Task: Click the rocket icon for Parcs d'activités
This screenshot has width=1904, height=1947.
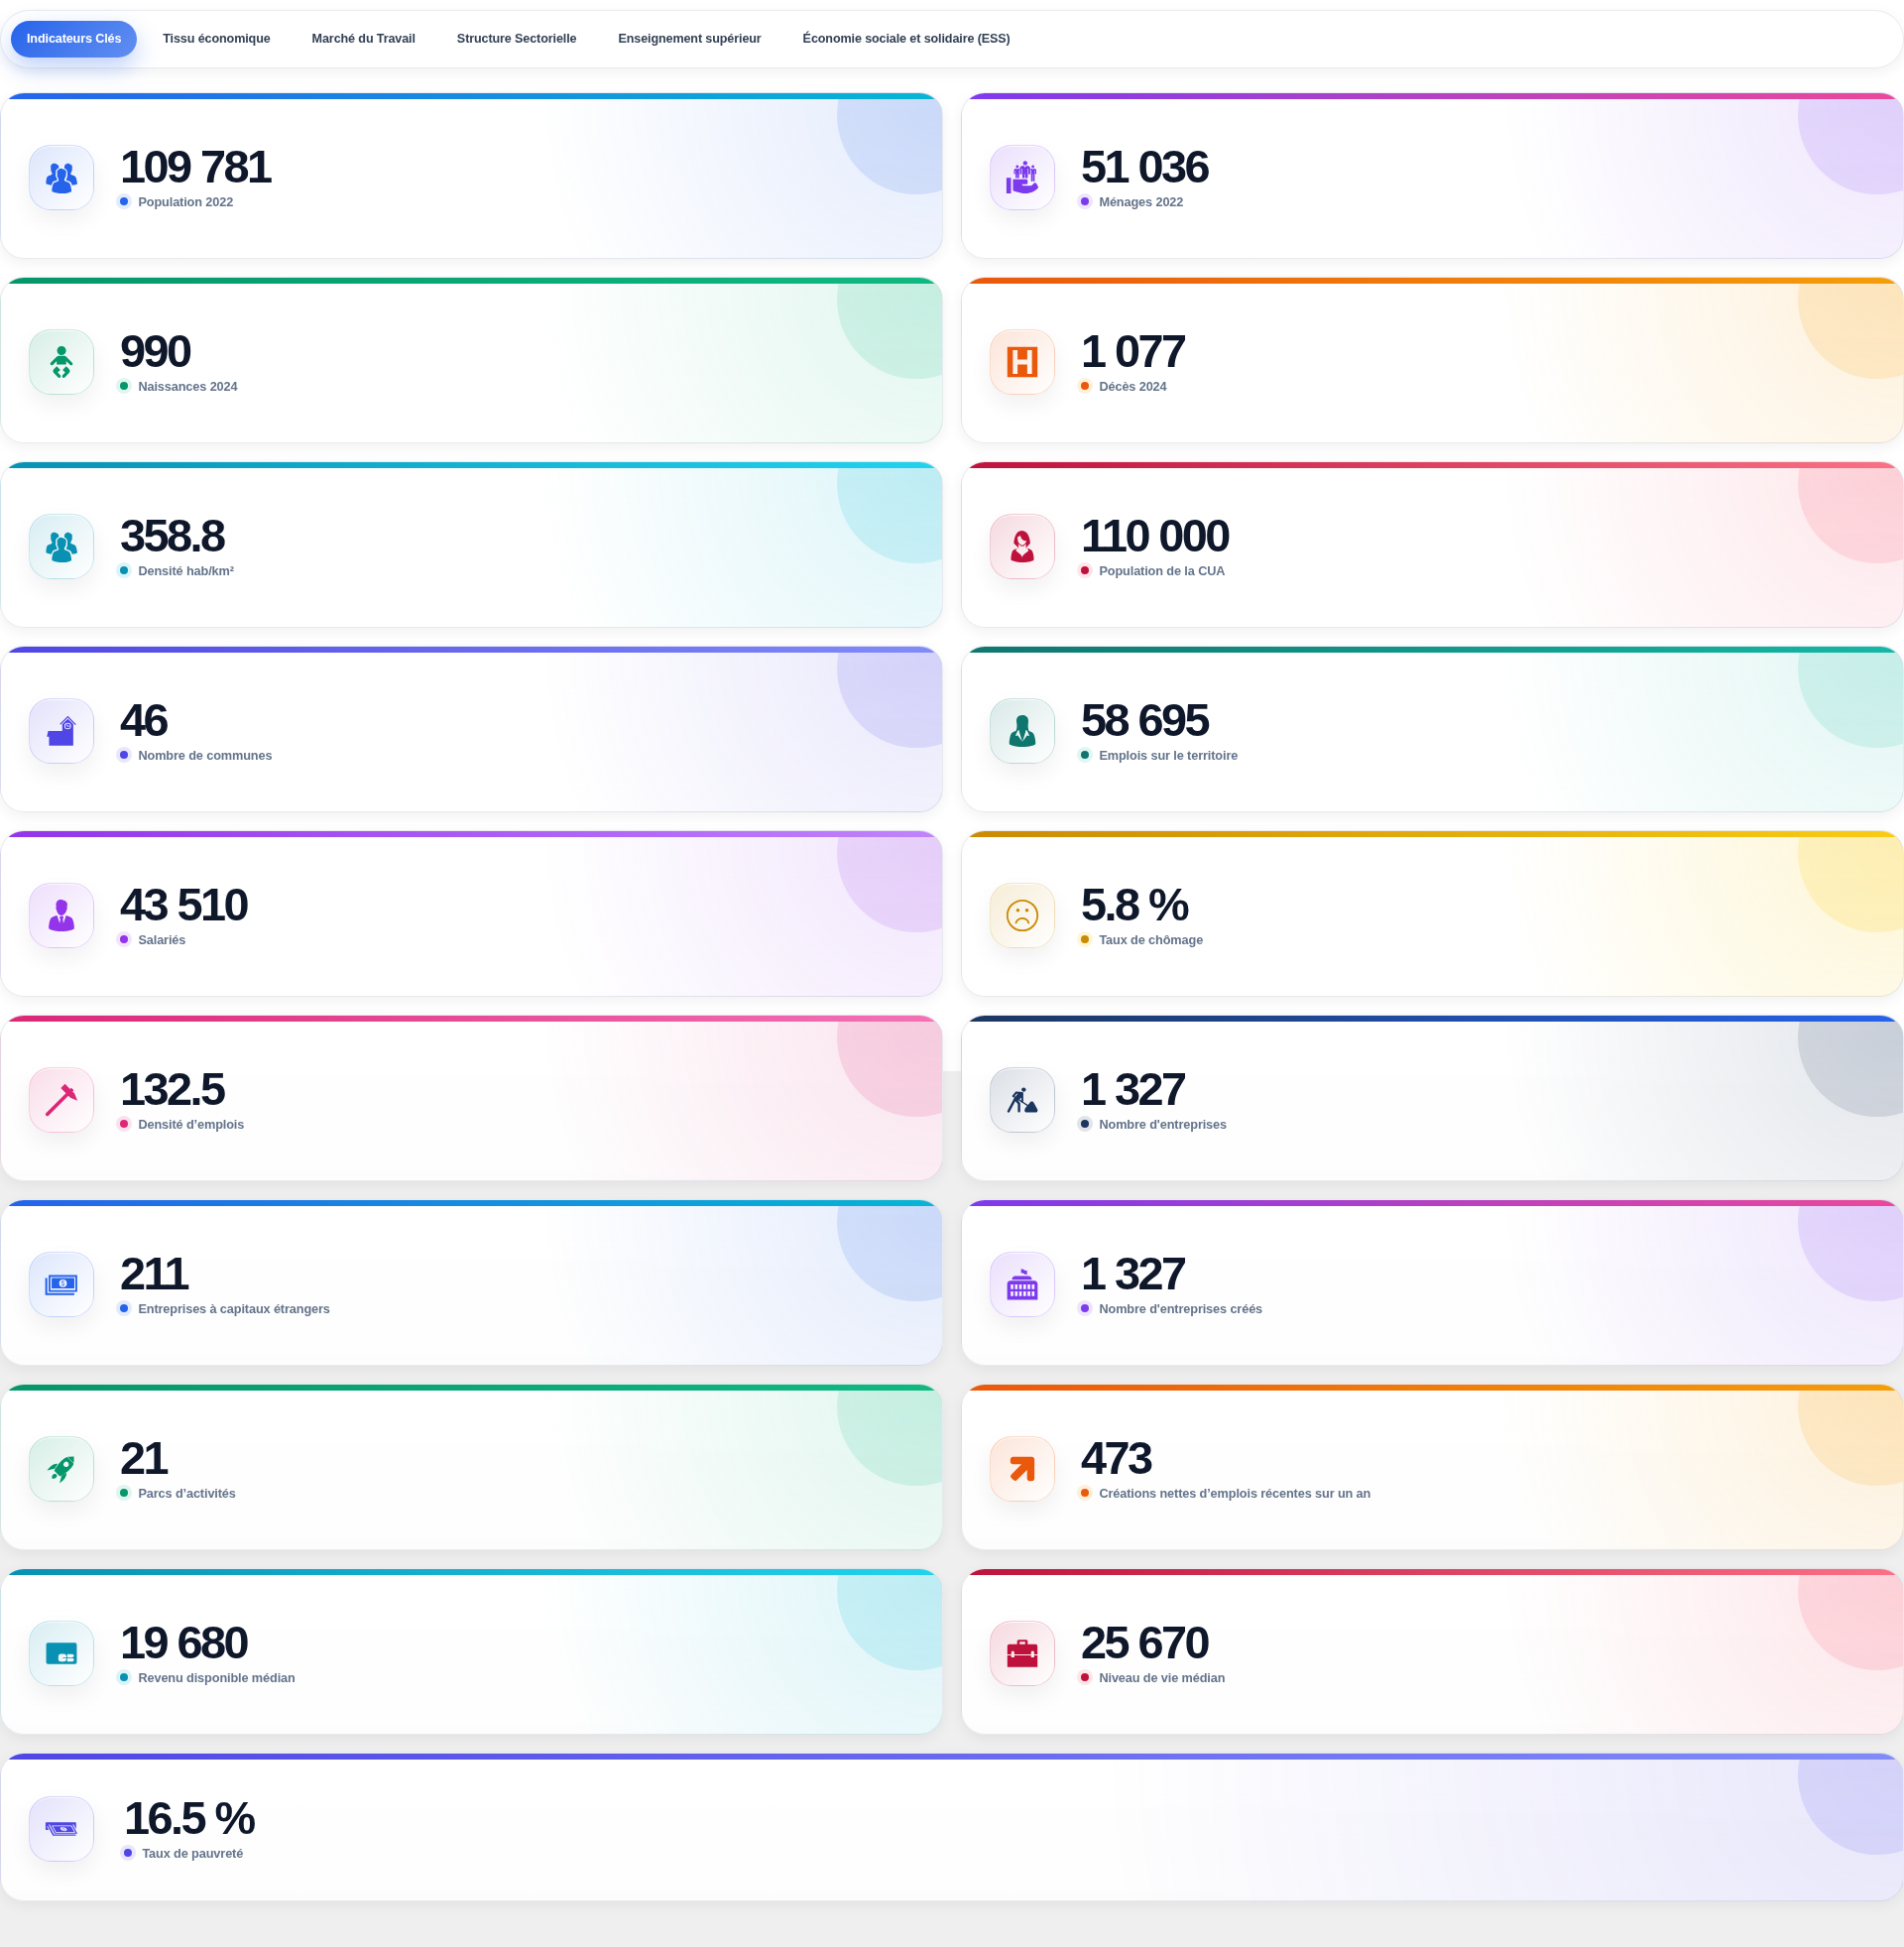Action: (61, 1469)
